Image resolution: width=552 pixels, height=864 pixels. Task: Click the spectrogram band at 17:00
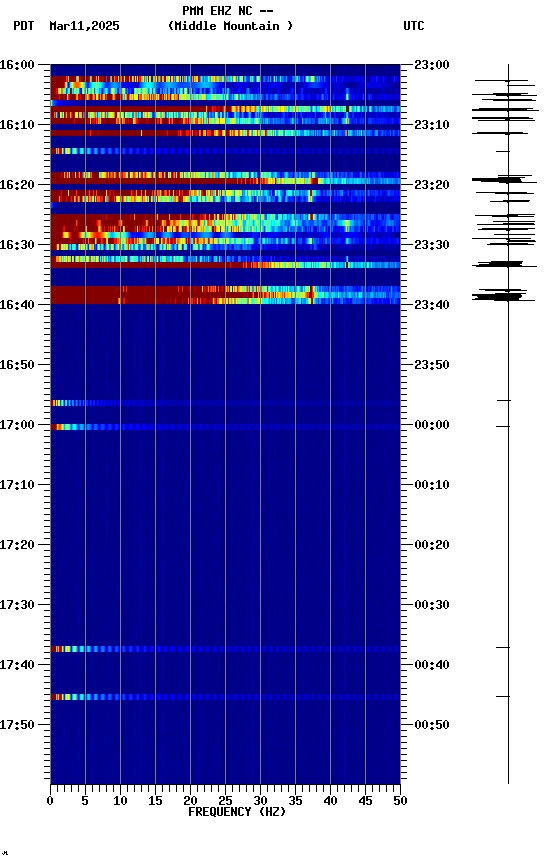click(x=225, y=427)
